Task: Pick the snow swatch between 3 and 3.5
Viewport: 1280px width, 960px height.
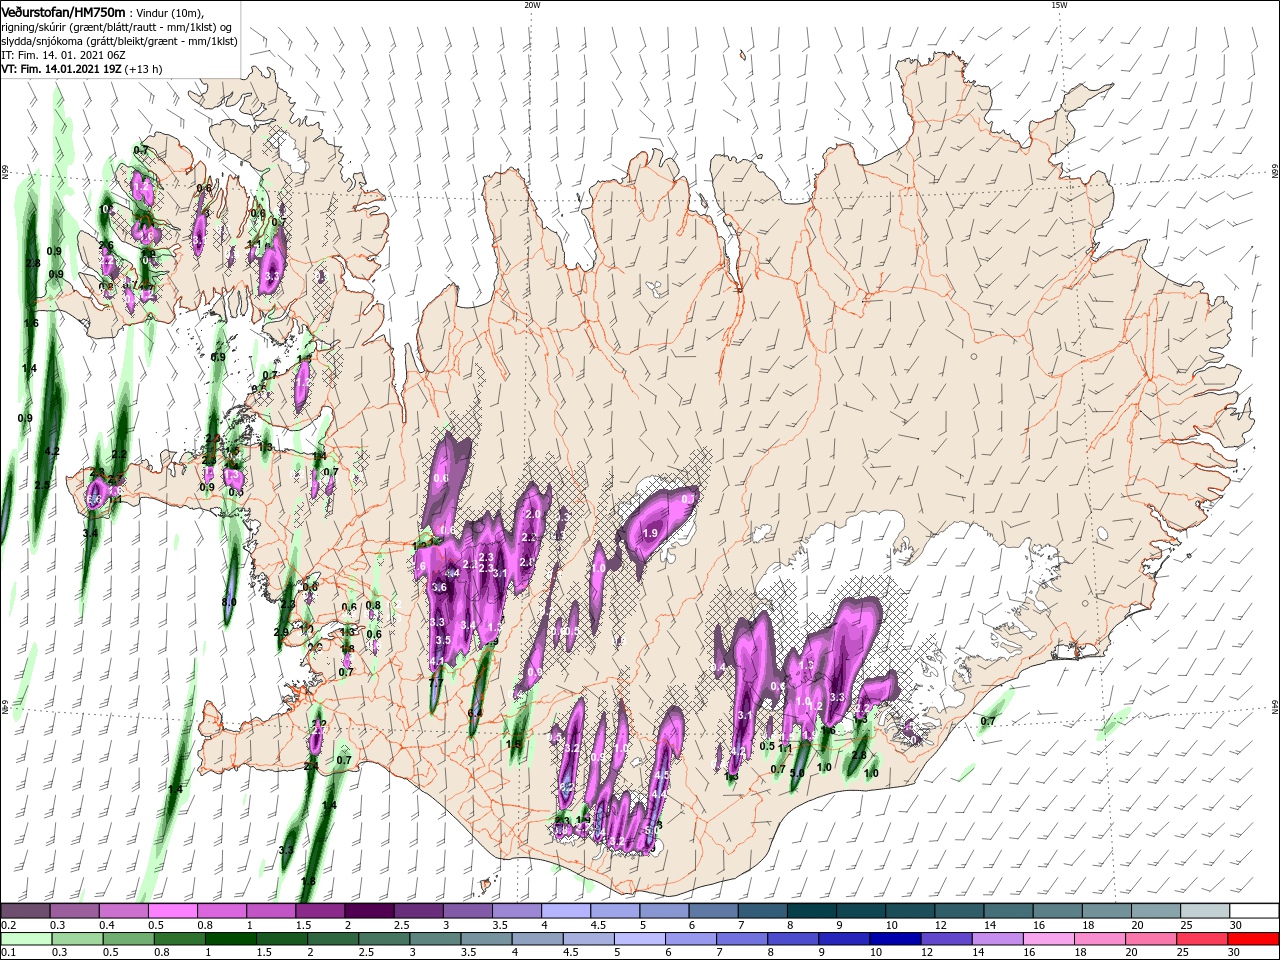Action: coord(468,911)
